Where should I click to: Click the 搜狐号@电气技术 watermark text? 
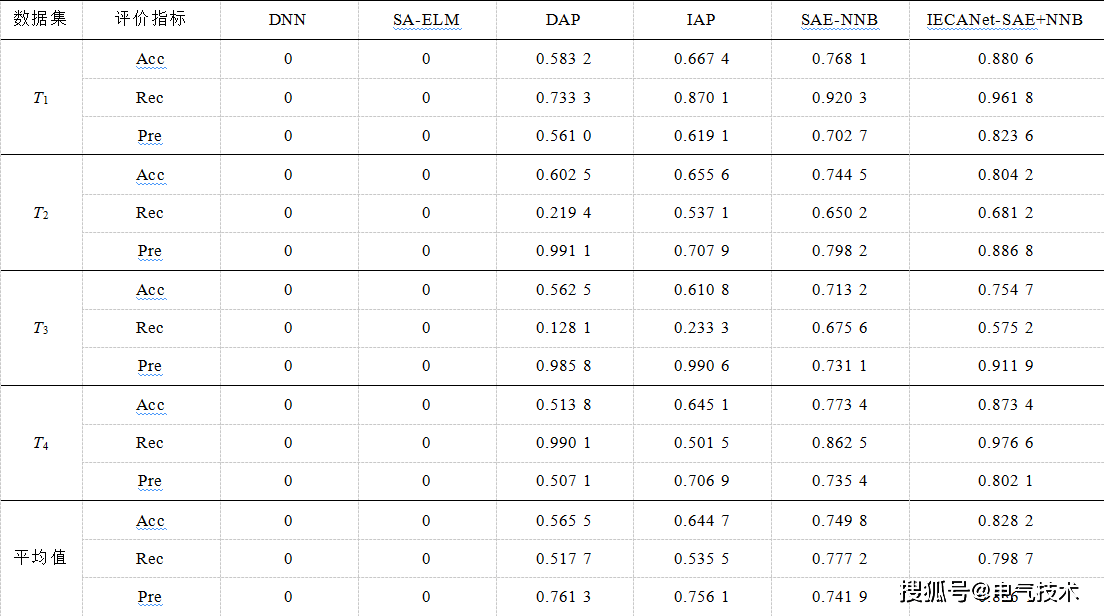pyautogui.click(x=990, y=592)
